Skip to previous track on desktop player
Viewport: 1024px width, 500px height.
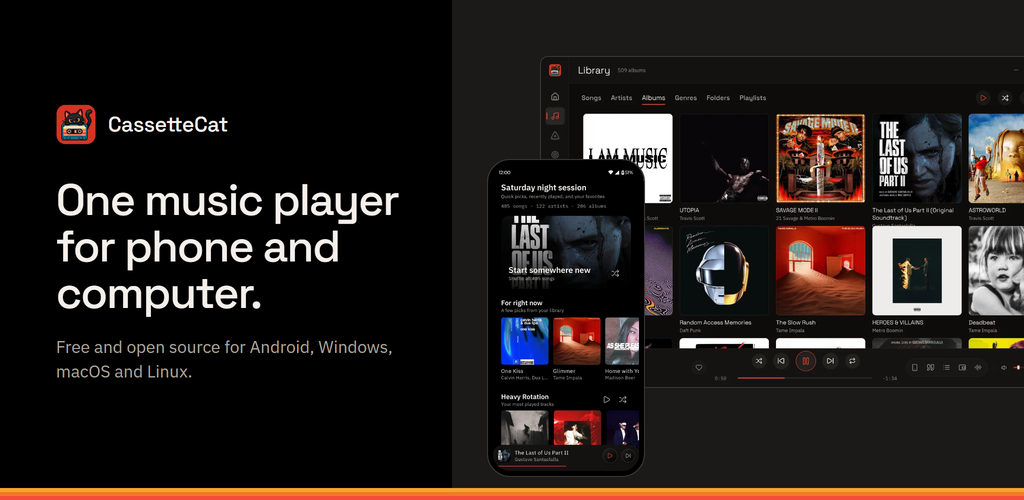pyautogui.click(x=781, y=360)
